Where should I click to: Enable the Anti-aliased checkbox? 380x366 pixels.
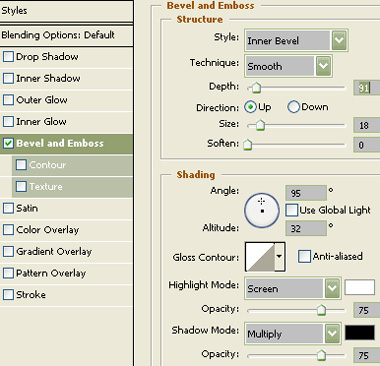pyautogui.click(x=304, y=256)
